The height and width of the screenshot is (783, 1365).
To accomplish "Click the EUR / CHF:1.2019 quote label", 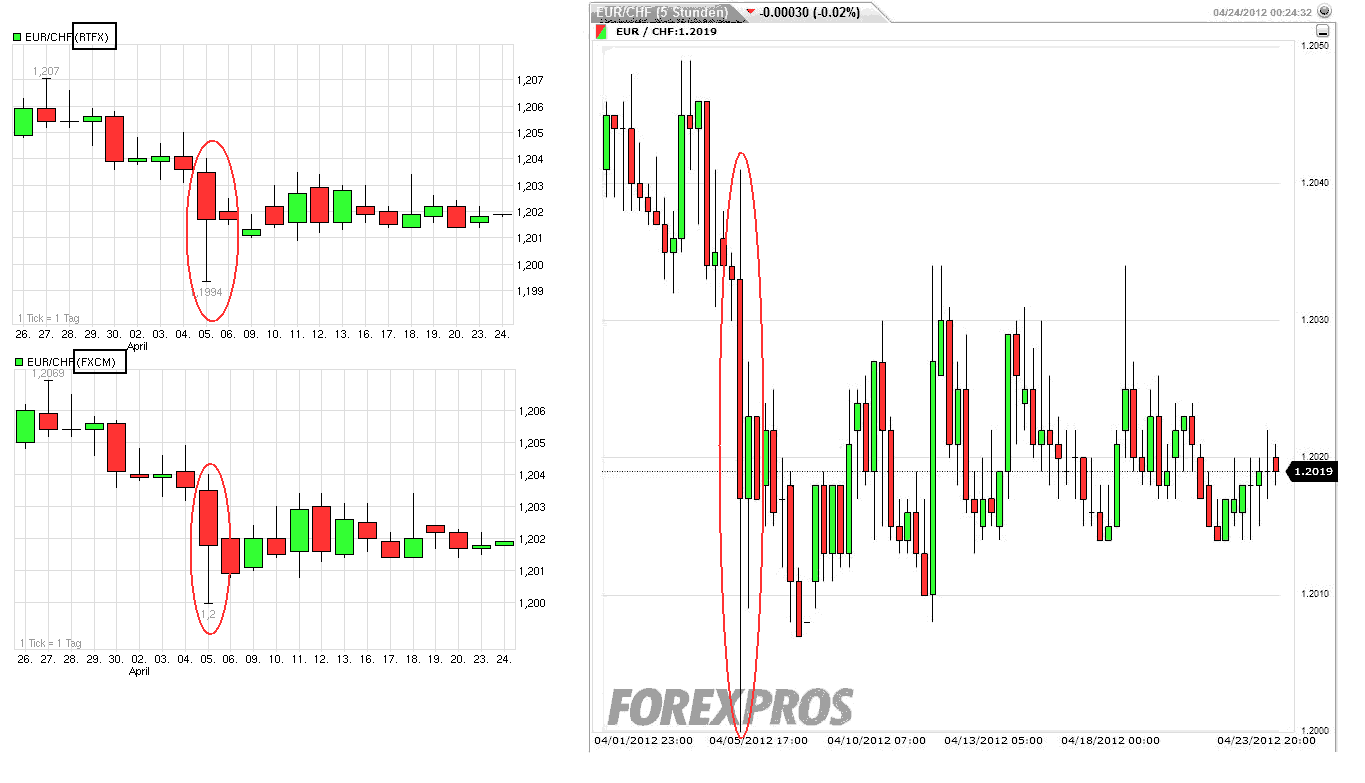I will tap(666, 32).
